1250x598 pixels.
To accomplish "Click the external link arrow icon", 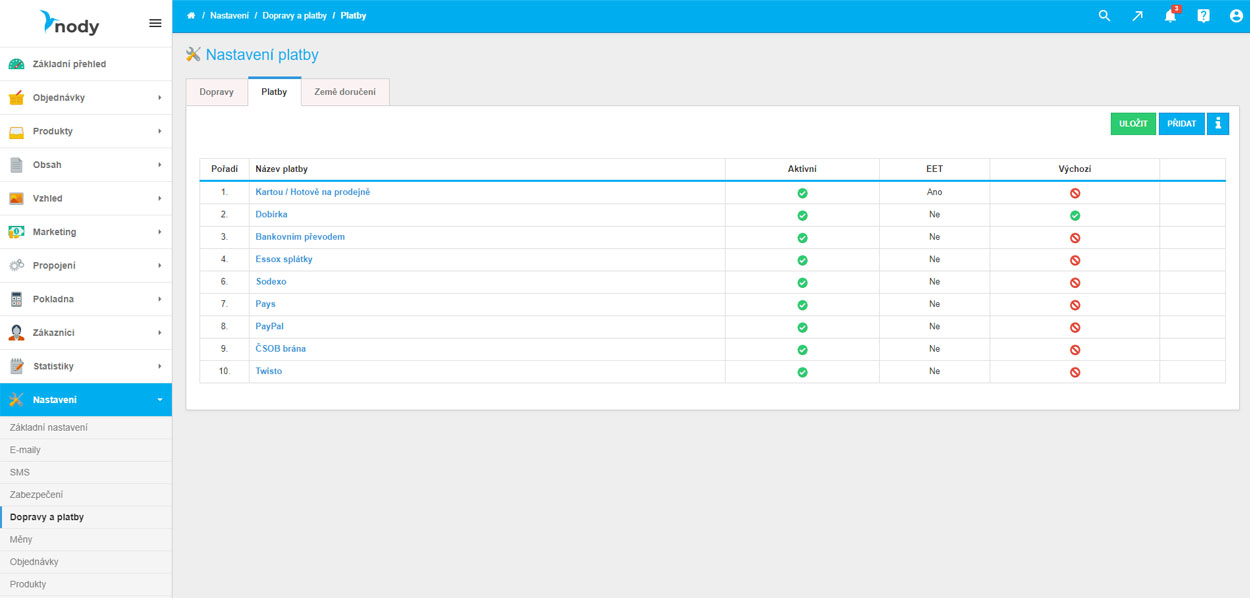I will [x=1137, y=16].
